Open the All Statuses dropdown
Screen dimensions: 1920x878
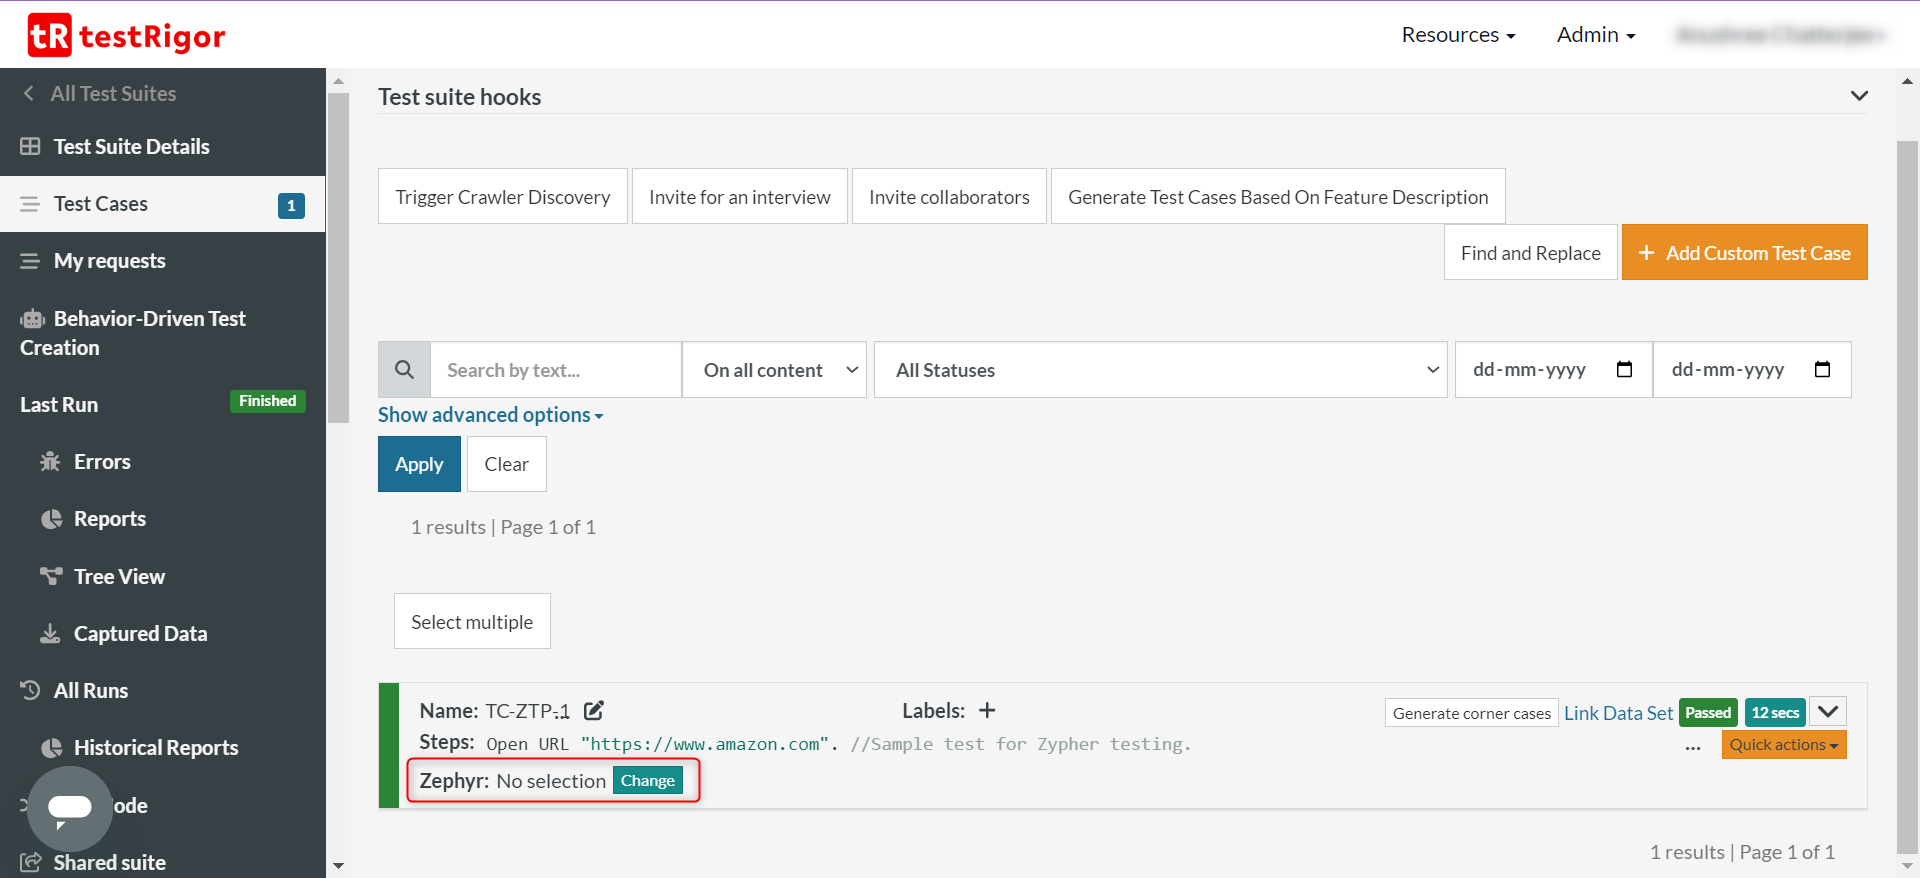(x=1160, y=370)
